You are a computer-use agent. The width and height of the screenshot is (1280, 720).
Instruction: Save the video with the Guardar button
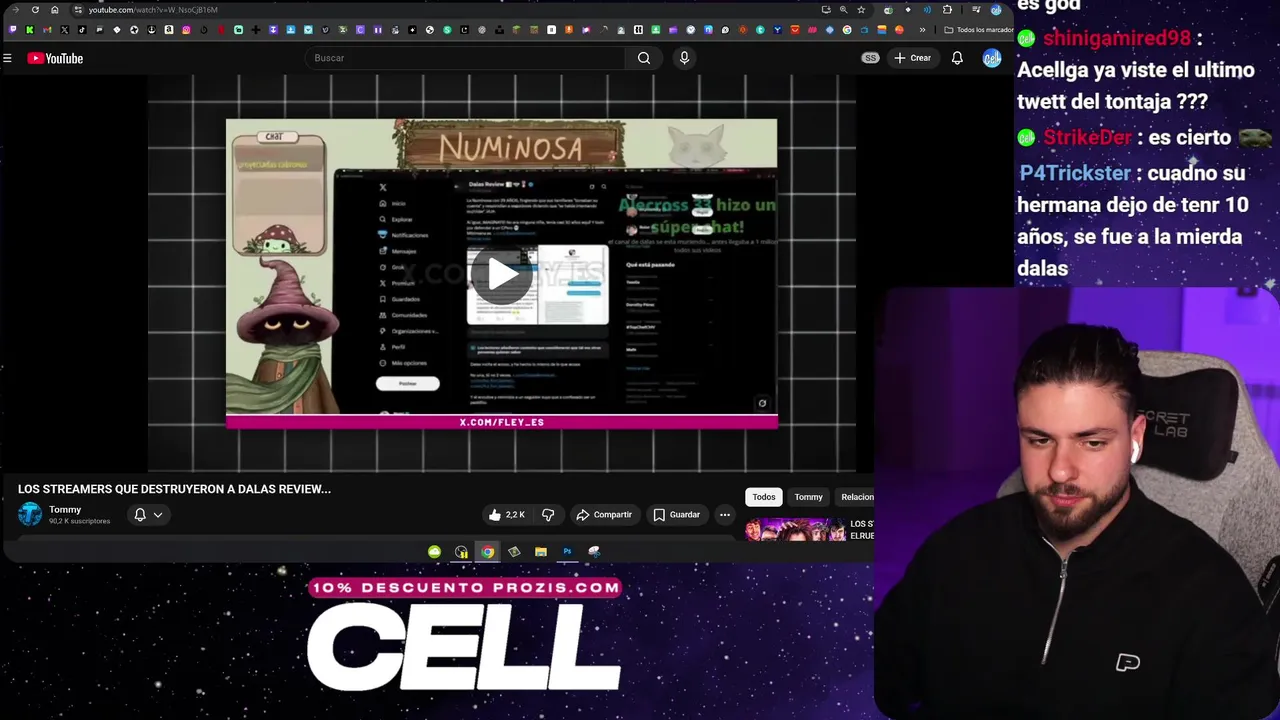tap(677, 515)
